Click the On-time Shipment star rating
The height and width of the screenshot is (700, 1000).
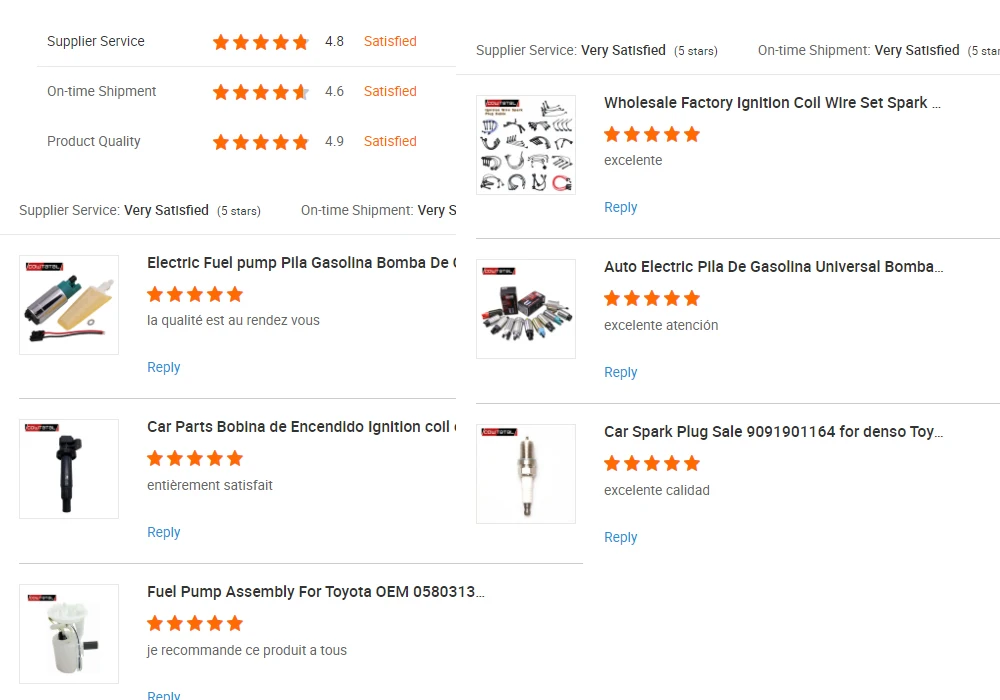click(261, 92)
